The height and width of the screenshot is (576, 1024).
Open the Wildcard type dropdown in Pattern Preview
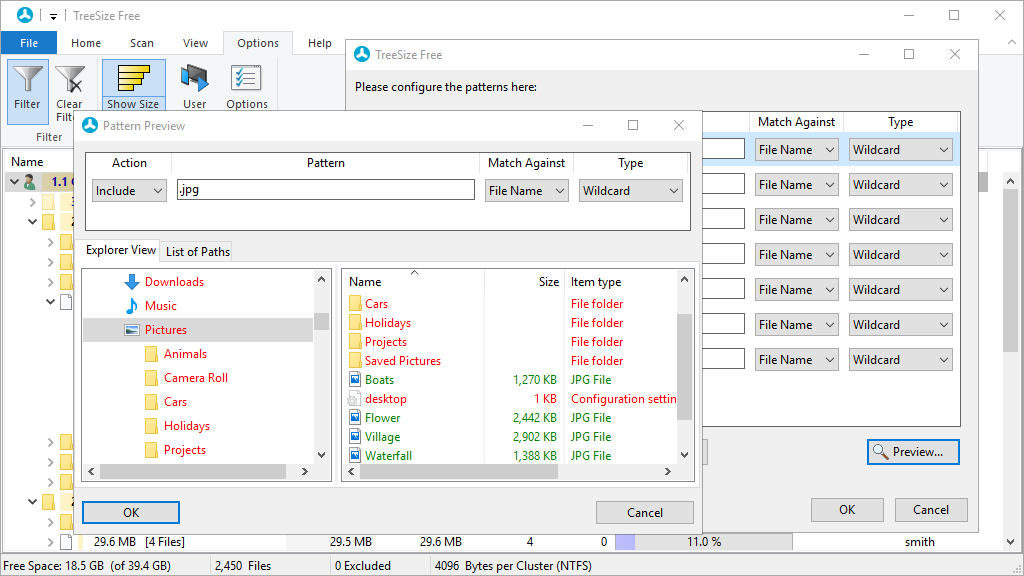click(x=630, y=190)
